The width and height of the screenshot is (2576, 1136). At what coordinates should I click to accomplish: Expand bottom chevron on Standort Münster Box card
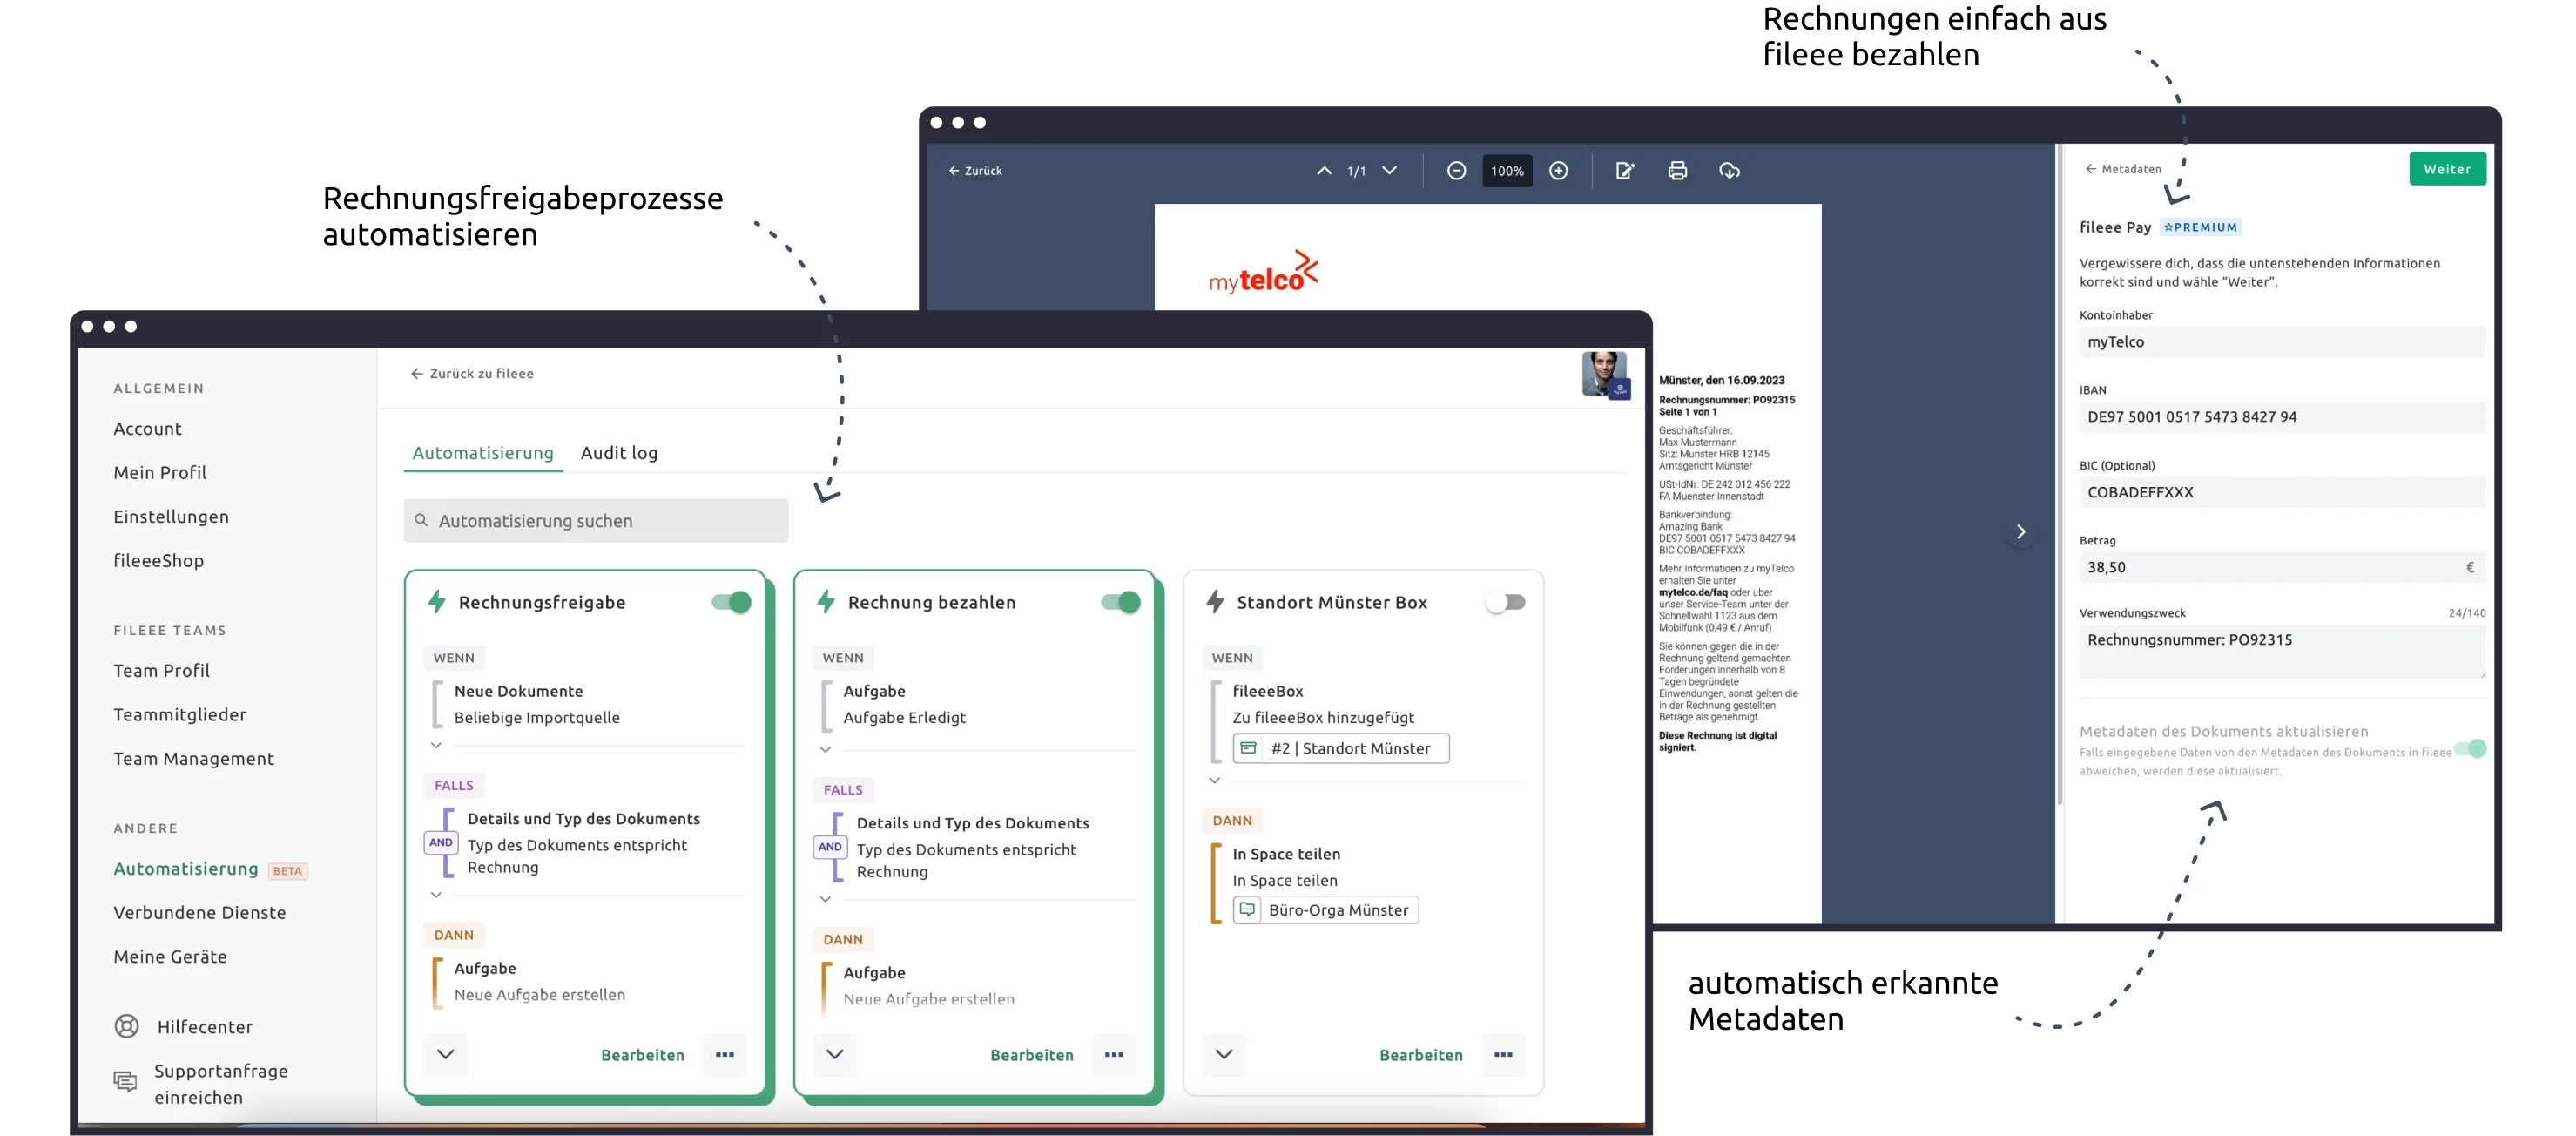[1224, 1054]
